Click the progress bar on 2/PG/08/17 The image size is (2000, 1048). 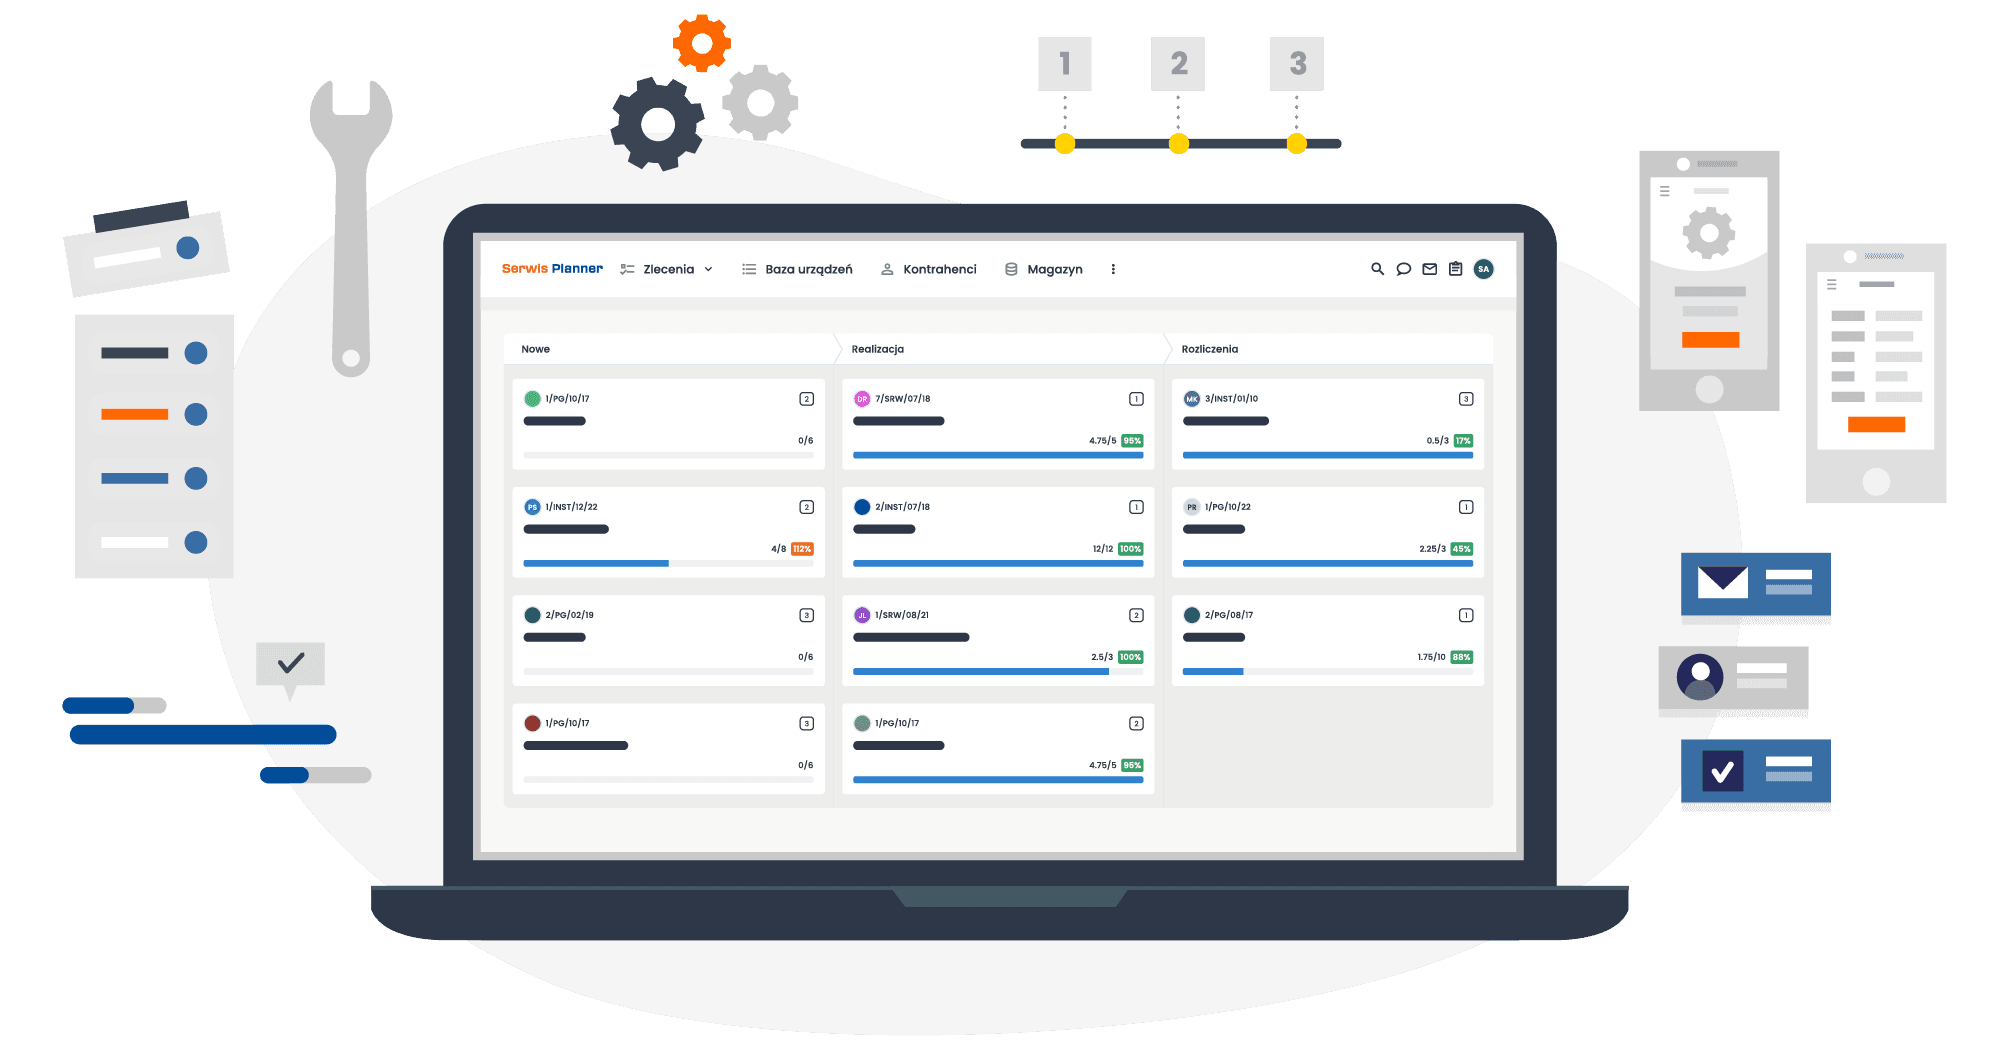point(1328,671)
